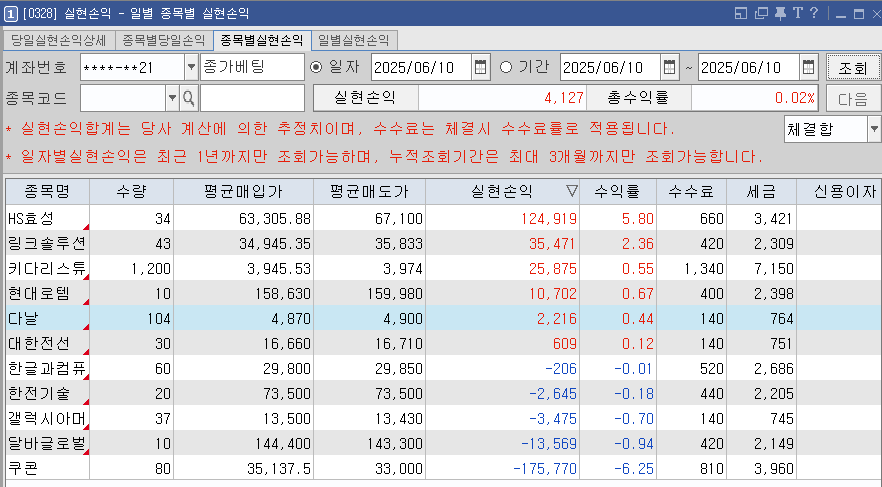Switch to the 당일실현손익상세 tab
Screen dimensions: 882x487
click(59, 40)
